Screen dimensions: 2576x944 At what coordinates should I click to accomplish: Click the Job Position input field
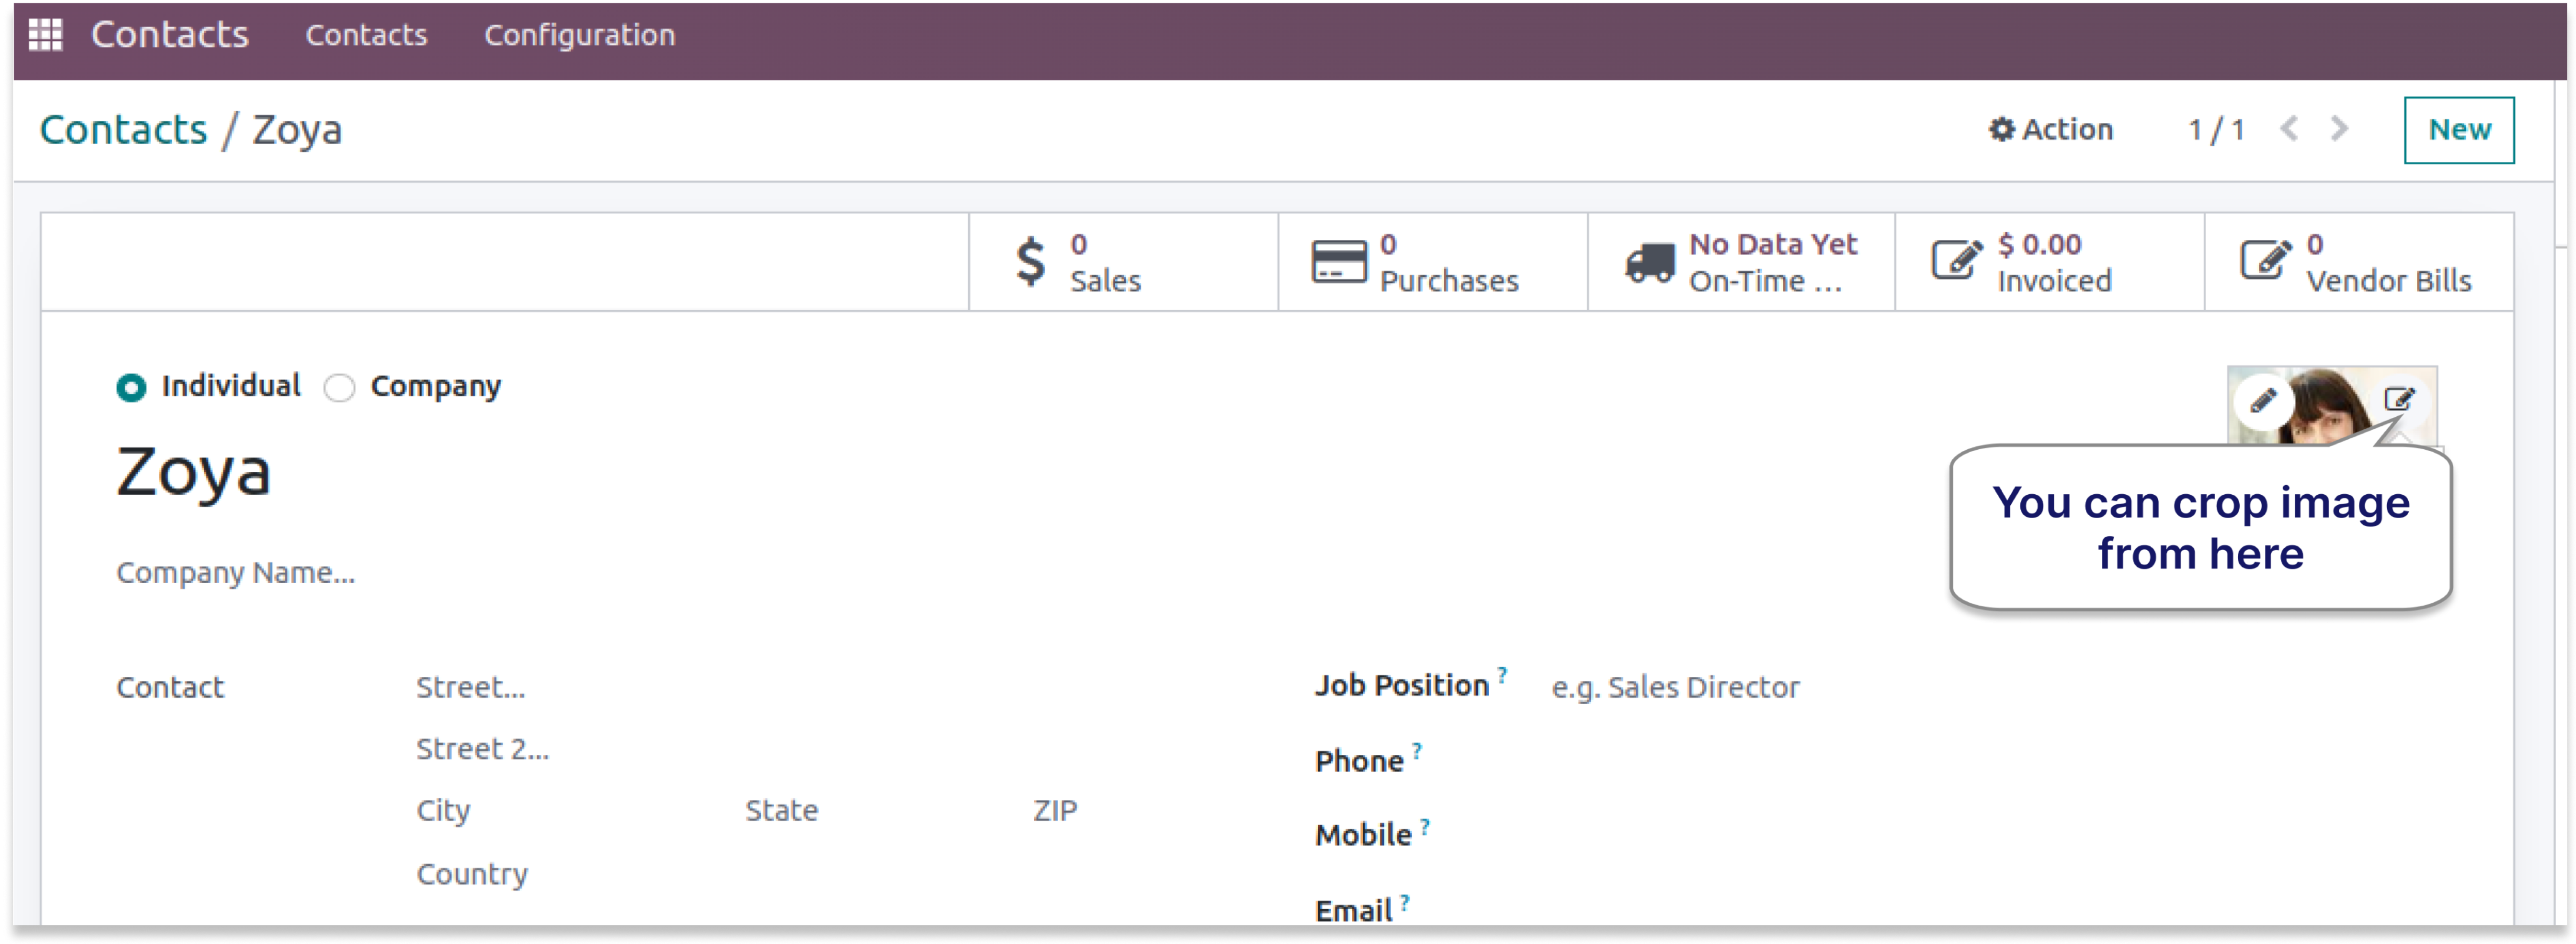point(1674,687)
